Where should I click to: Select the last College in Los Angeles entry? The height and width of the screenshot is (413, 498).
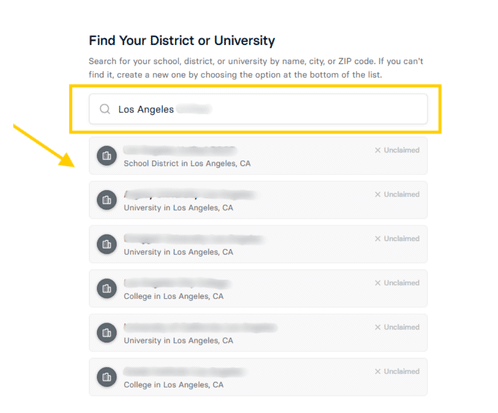[x=258, y=377]
